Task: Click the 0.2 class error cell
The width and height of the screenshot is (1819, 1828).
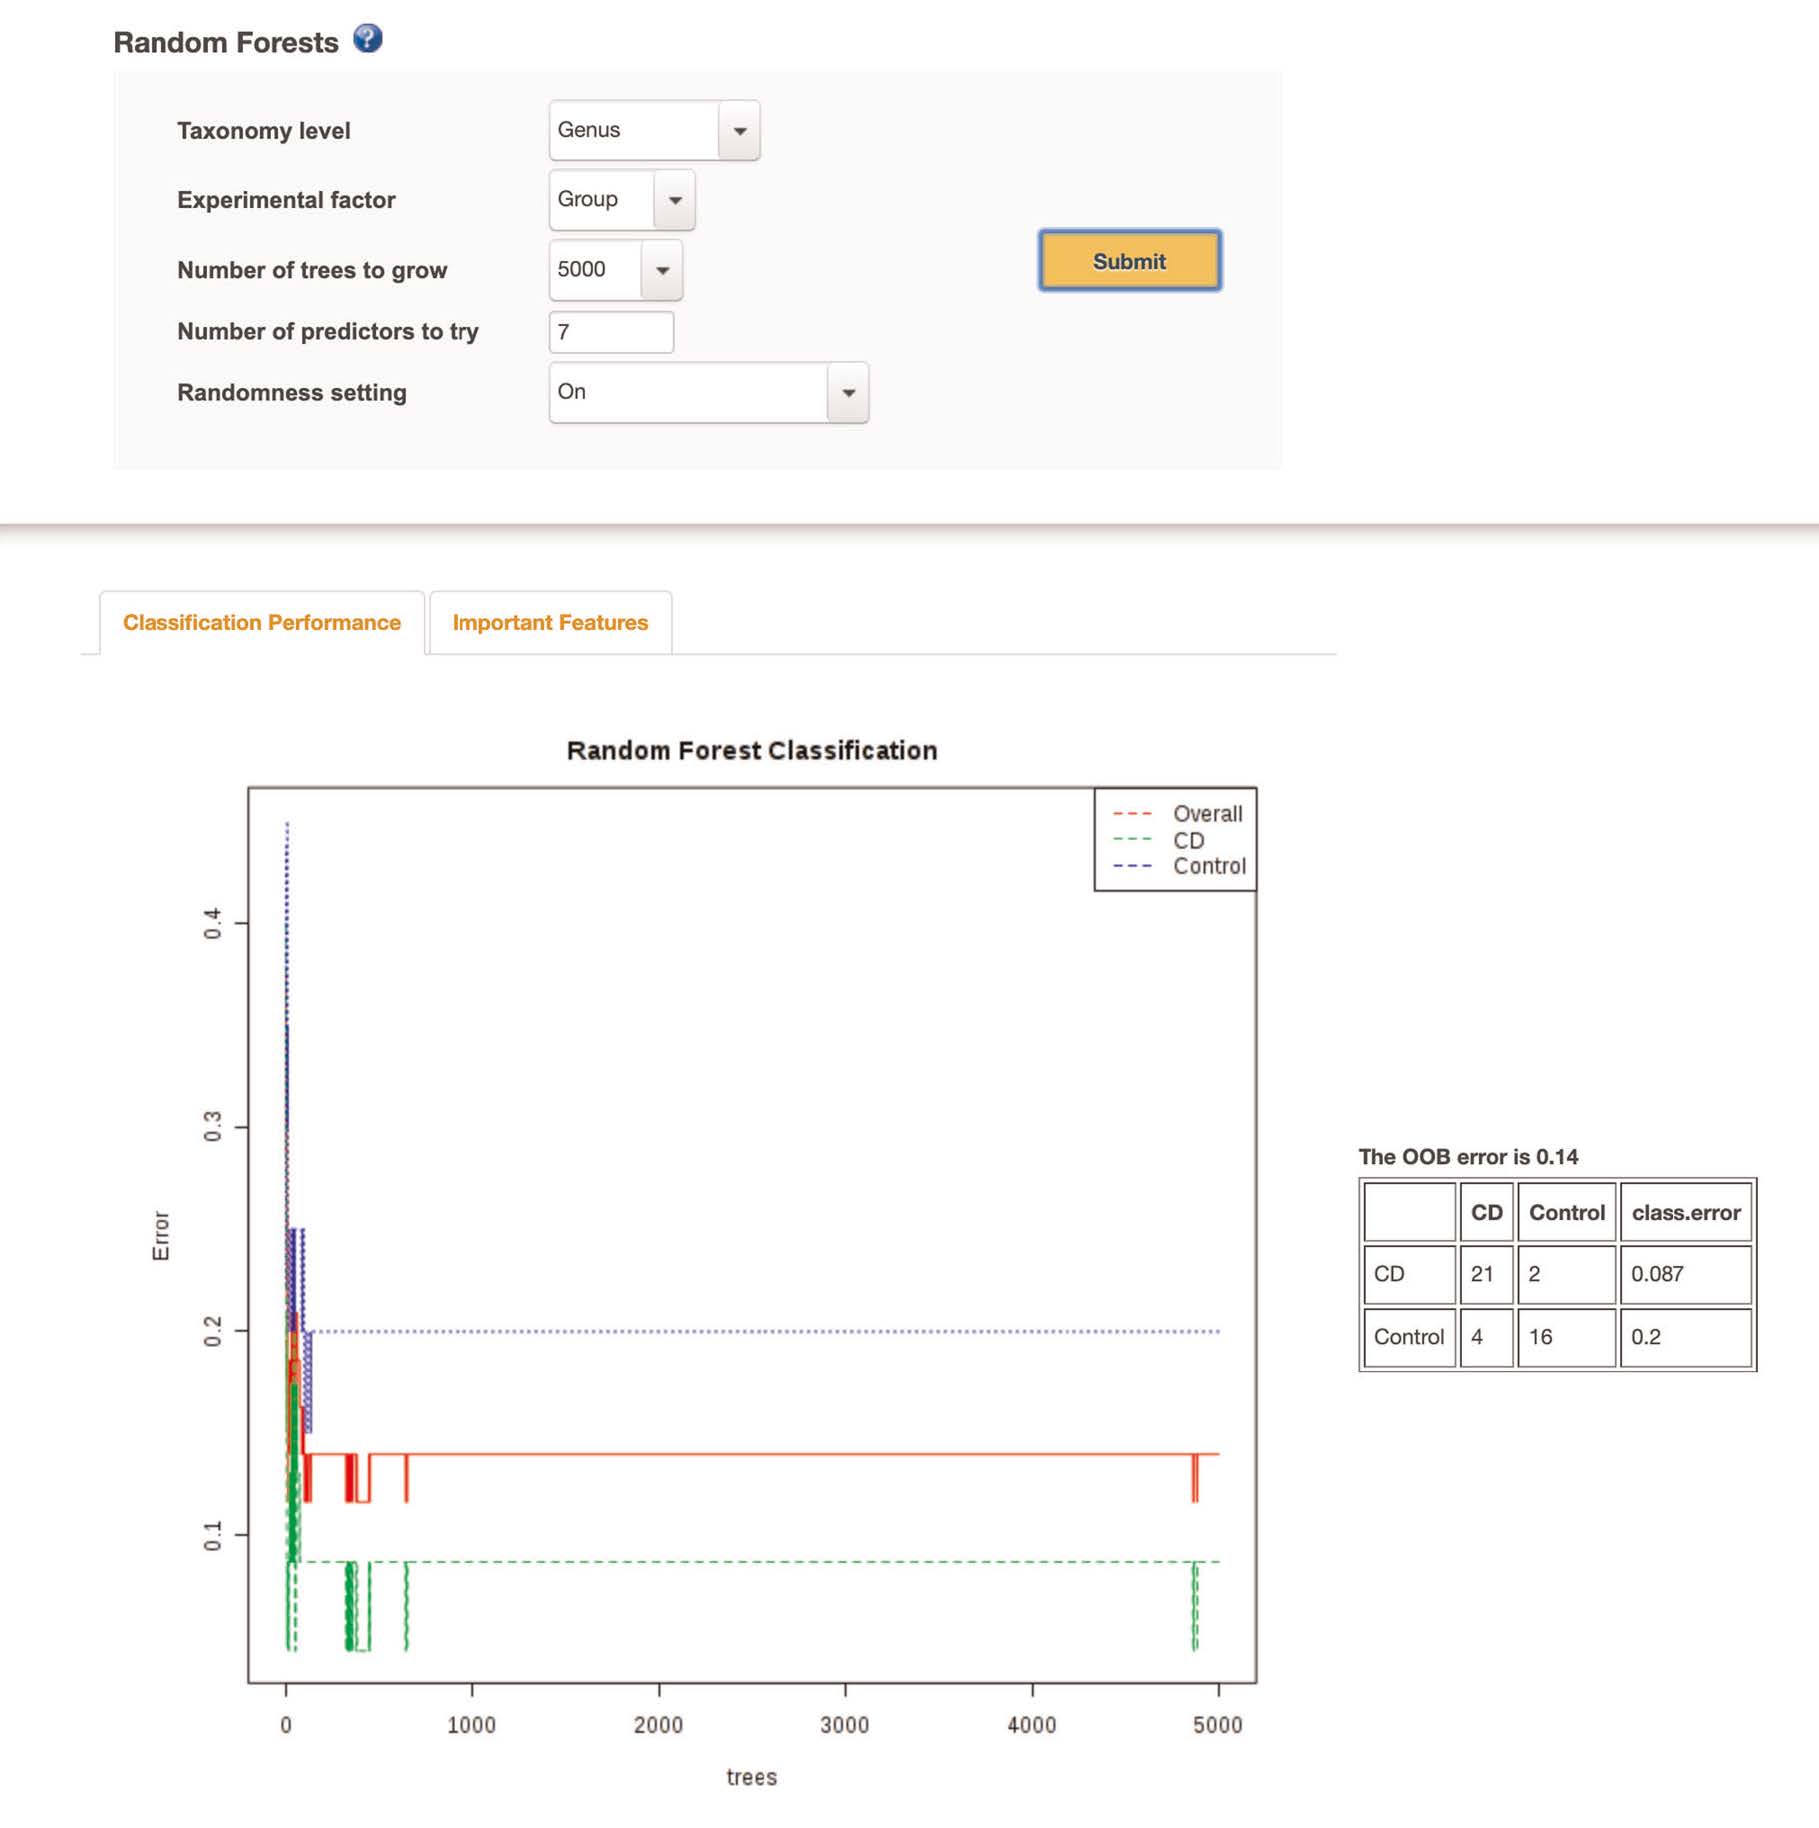Action: (1686, 1337)
